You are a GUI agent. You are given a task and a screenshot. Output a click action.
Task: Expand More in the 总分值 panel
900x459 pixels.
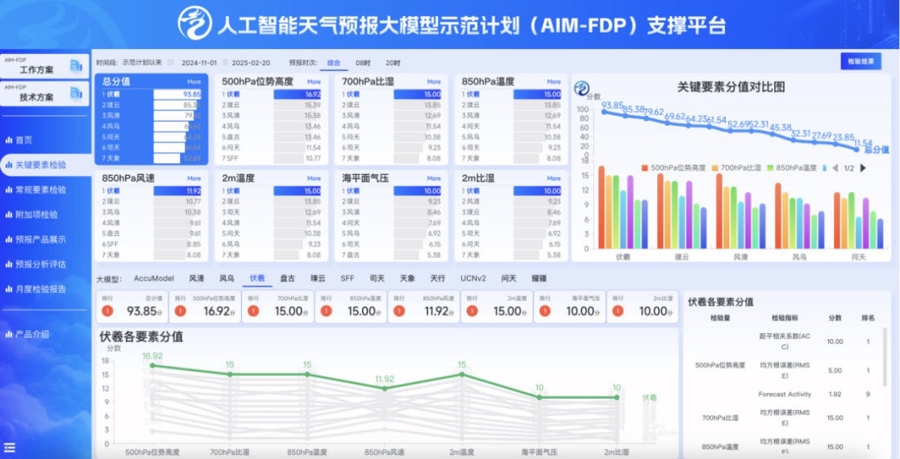(x=194, y=82)
